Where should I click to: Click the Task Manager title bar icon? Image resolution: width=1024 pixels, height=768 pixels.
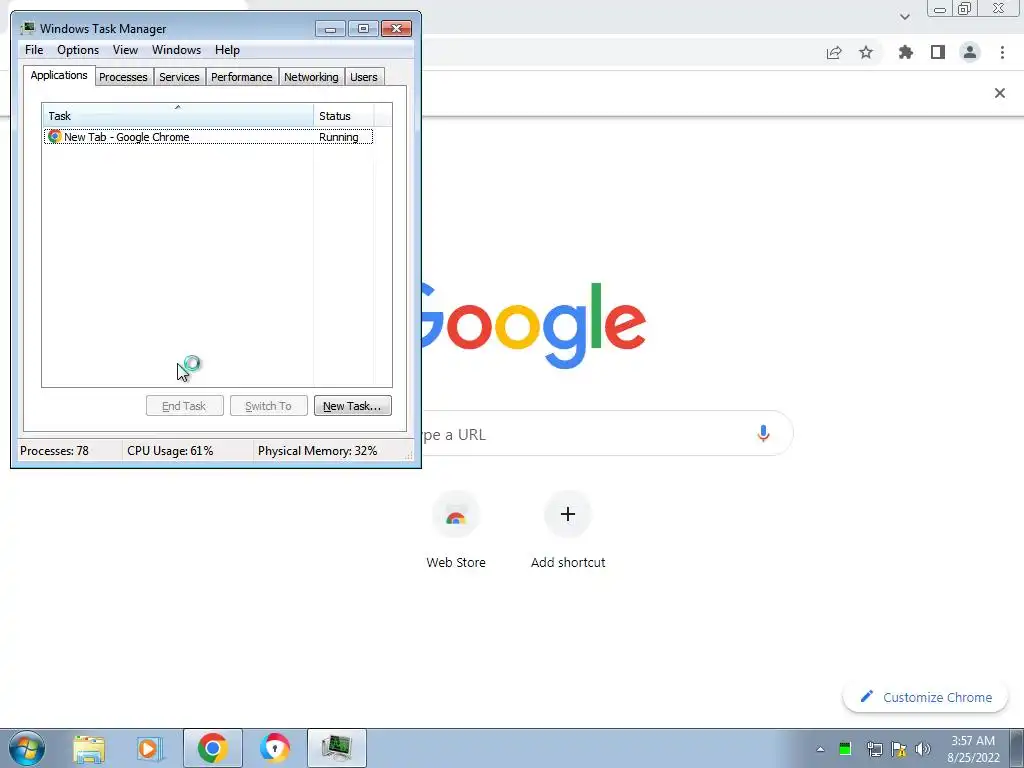[27, 29]
